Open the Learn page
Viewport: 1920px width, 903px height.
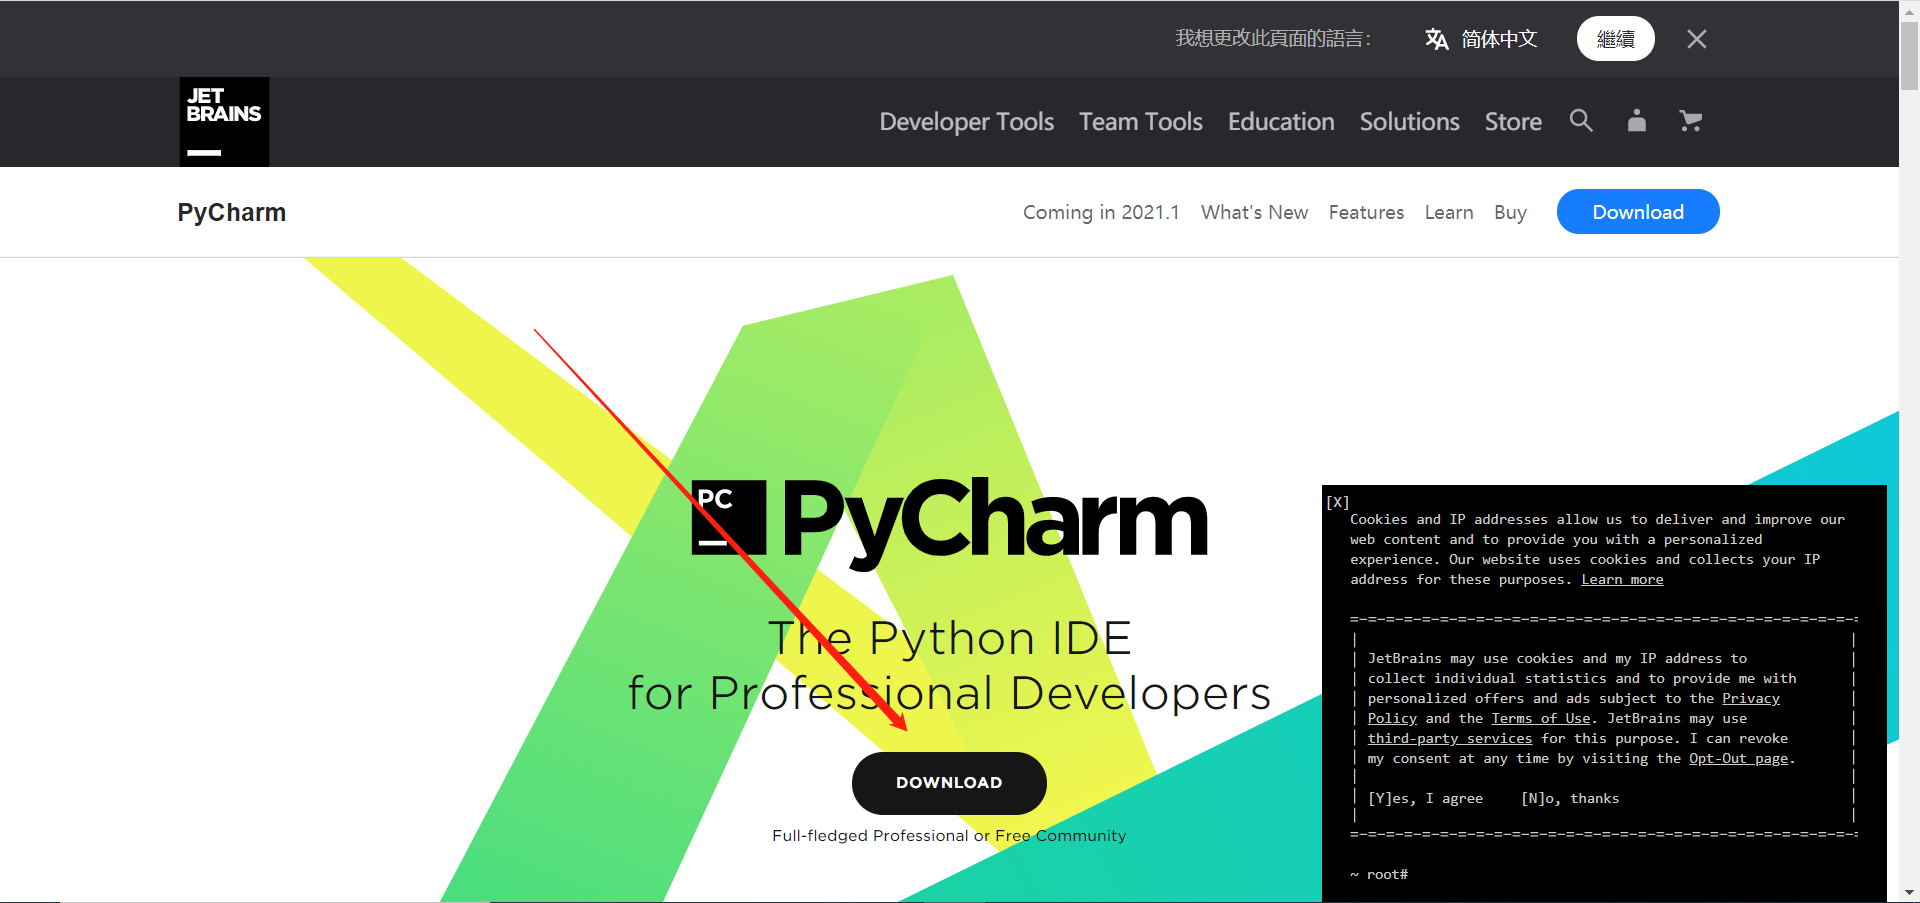[1449, 212]
